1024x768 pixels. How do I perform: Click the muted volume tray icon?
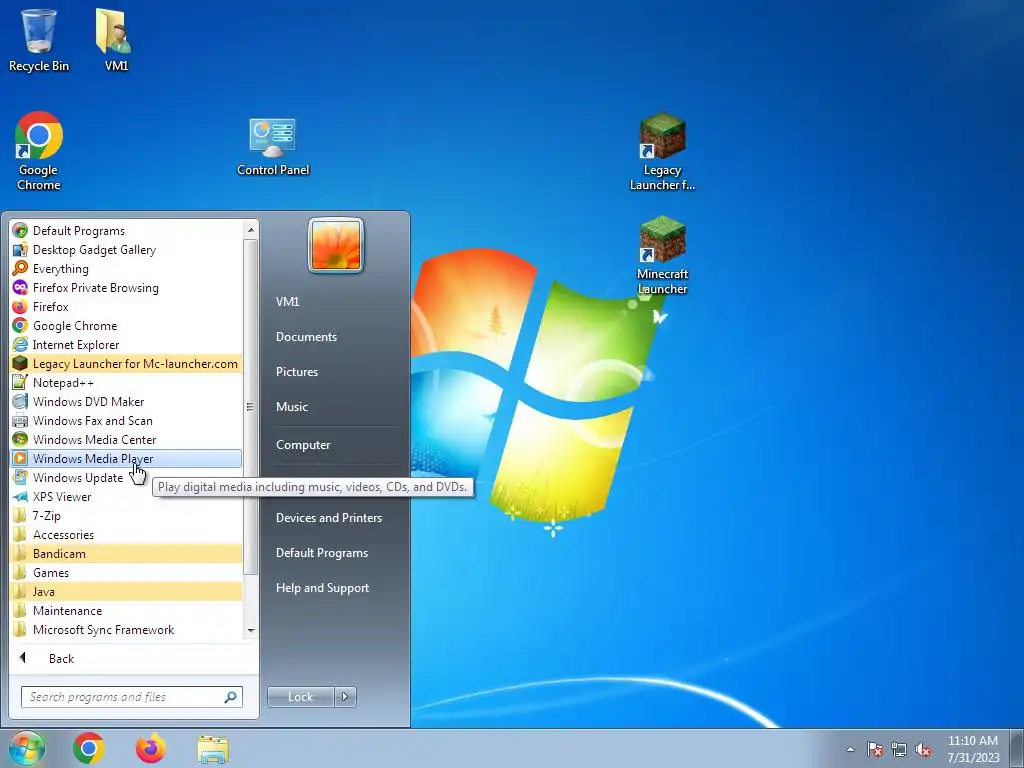point(923,750)
